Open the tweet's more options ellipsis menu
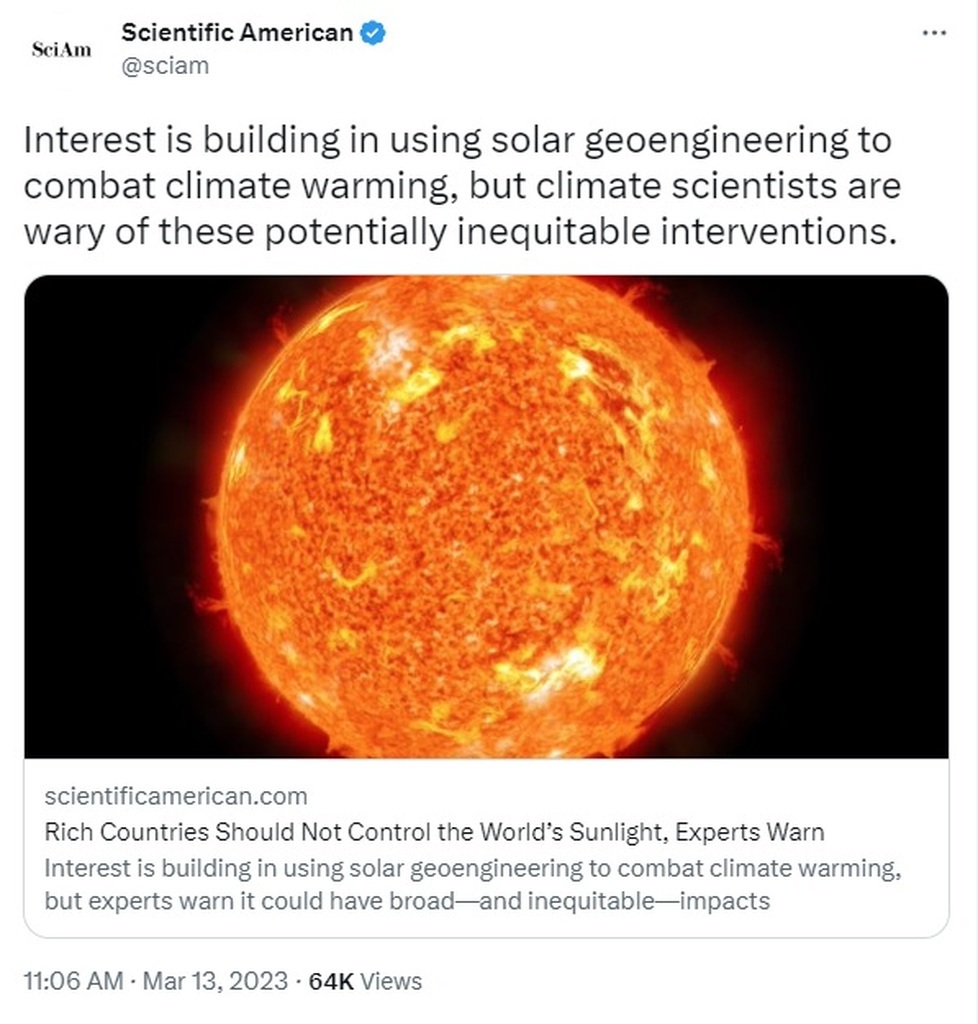This screenshot has height=1024, width=978. click(934, 33)
